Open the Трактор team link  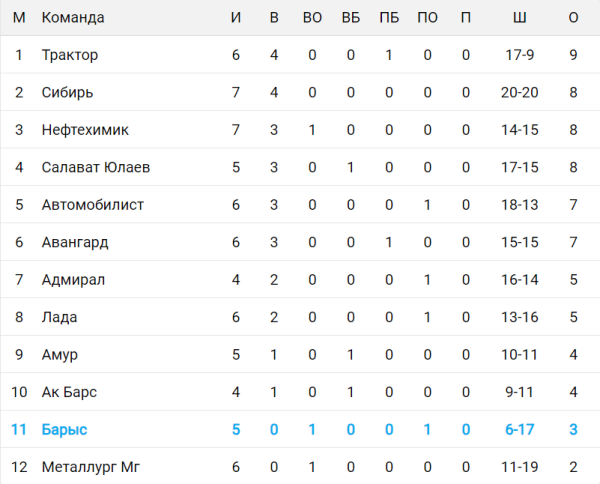(70, 55)
